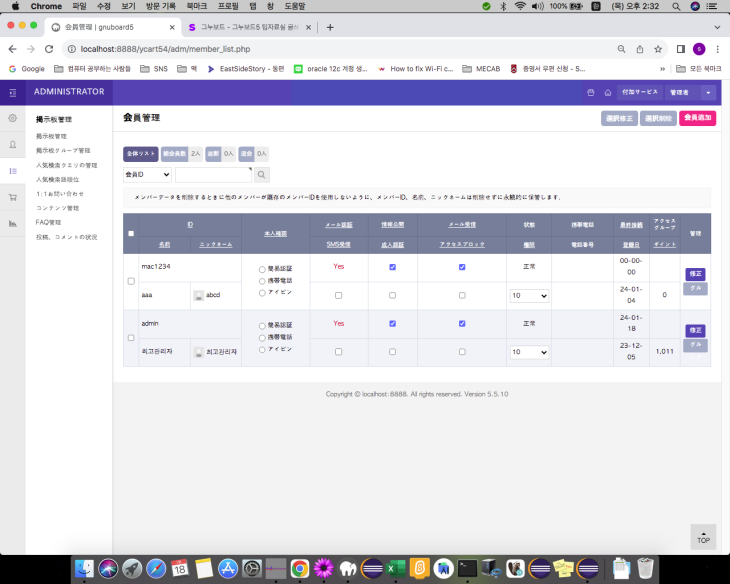Open the statistics chart sidebar icon
The width and height of the screenshot is (730, 584).
(x=13, y=223)
